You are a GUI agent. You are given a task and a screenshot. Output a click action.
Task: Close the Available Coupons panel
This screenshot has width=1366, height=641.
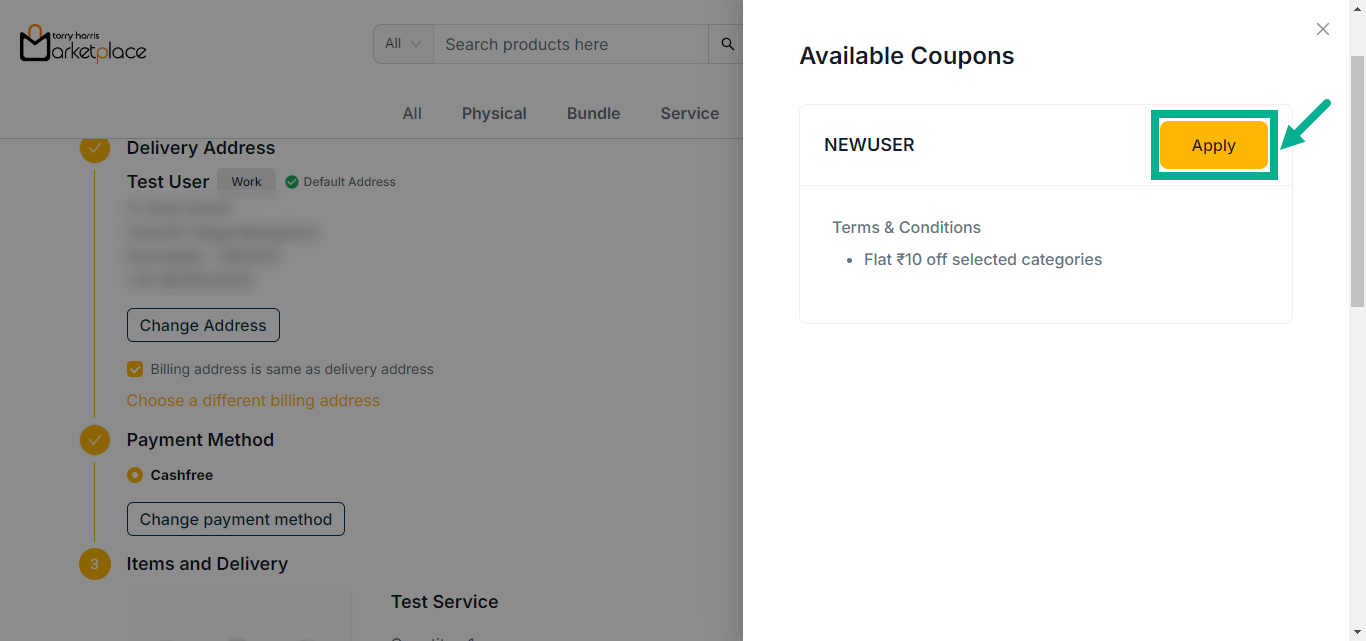click(x=1323, y=29)
